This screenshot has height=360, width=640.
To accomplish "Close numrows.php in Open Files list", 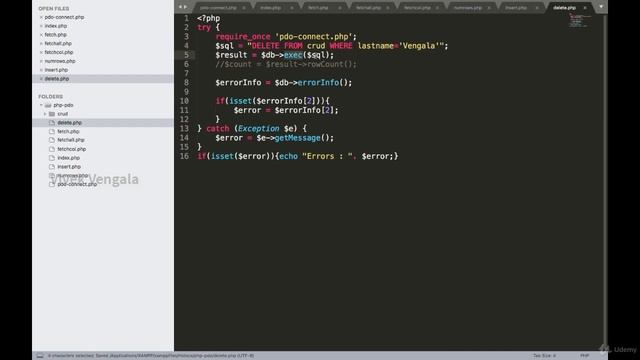I will 41,61.
